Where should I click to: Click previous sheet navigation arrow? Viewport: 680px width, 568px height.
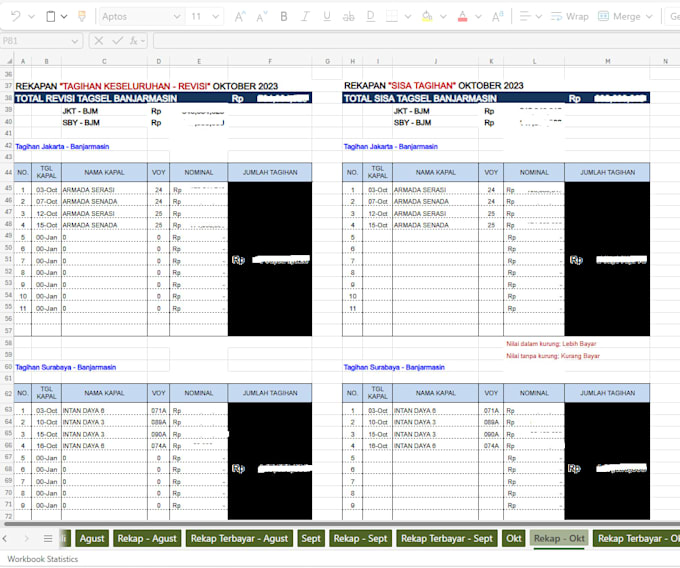pos(5,539)
